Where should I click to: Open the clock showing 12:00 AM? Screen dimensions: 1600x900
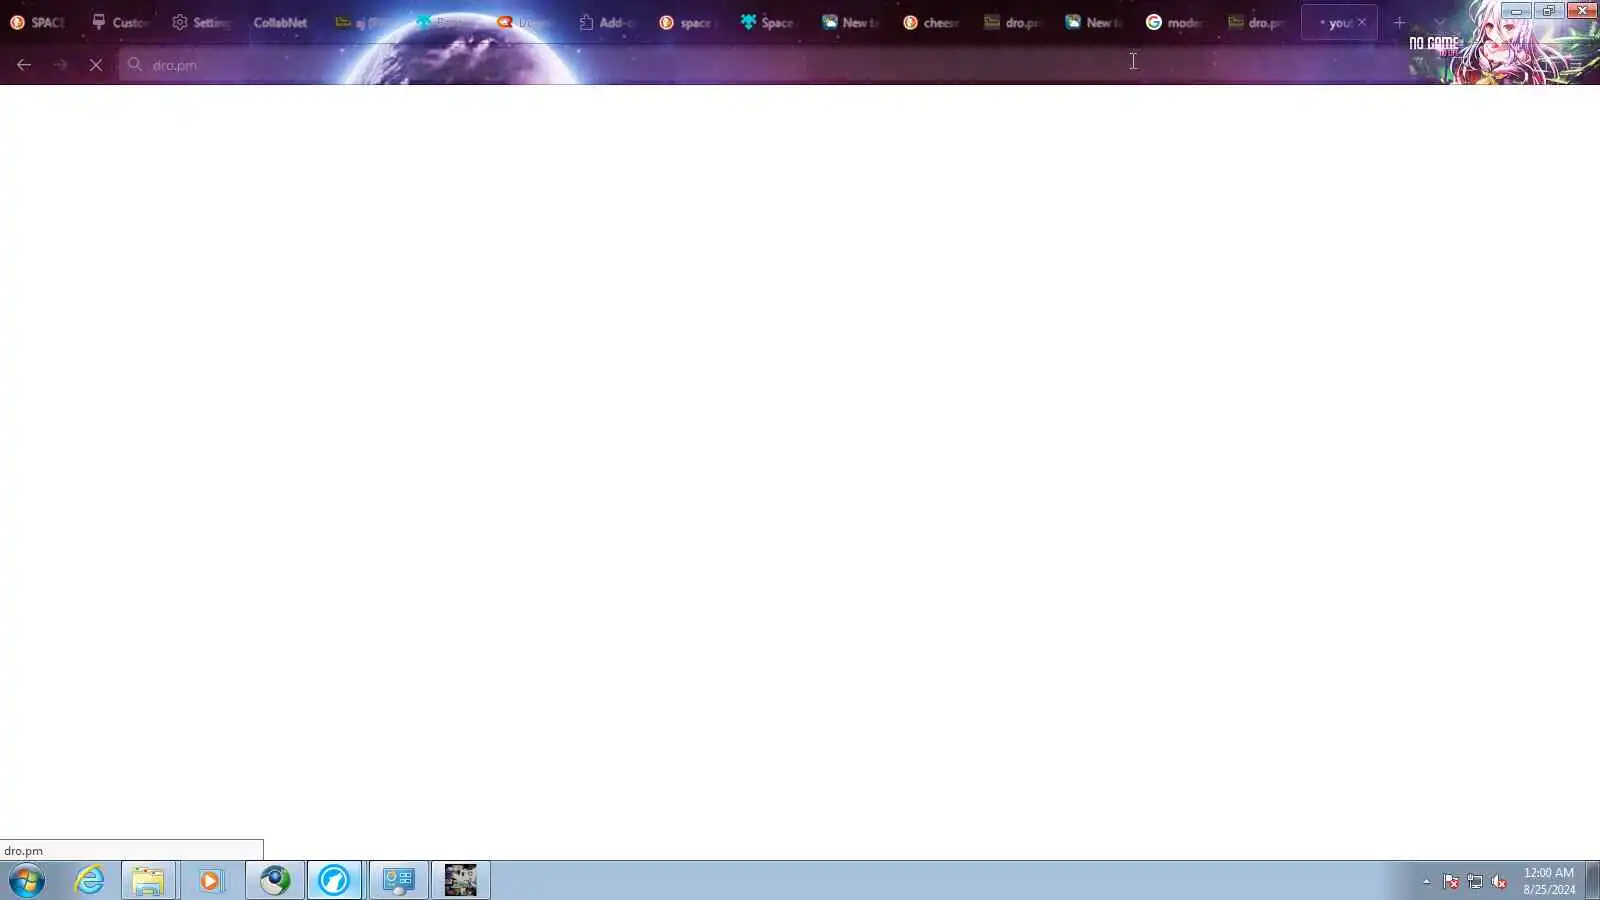coord(1549,881)
